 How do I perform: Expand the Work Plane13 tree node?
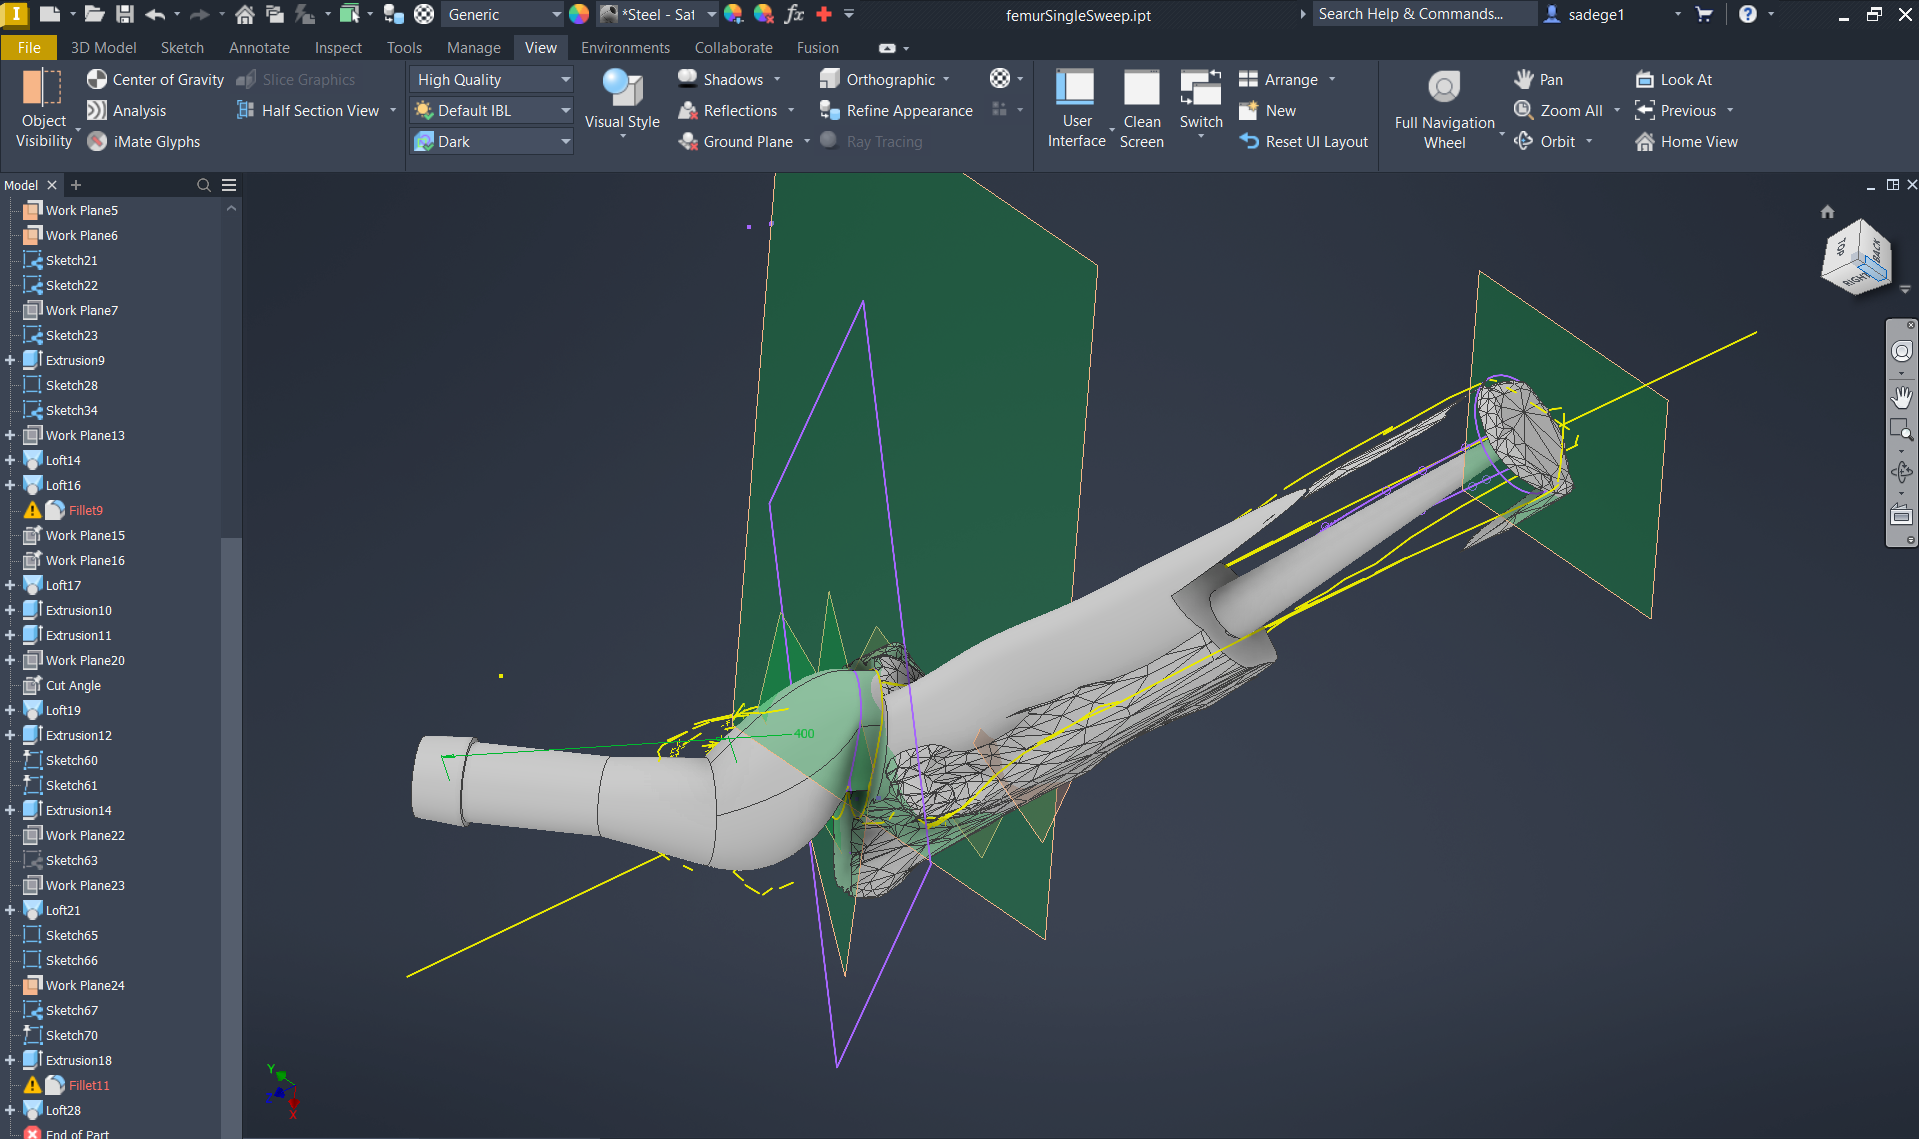point(10,435)
